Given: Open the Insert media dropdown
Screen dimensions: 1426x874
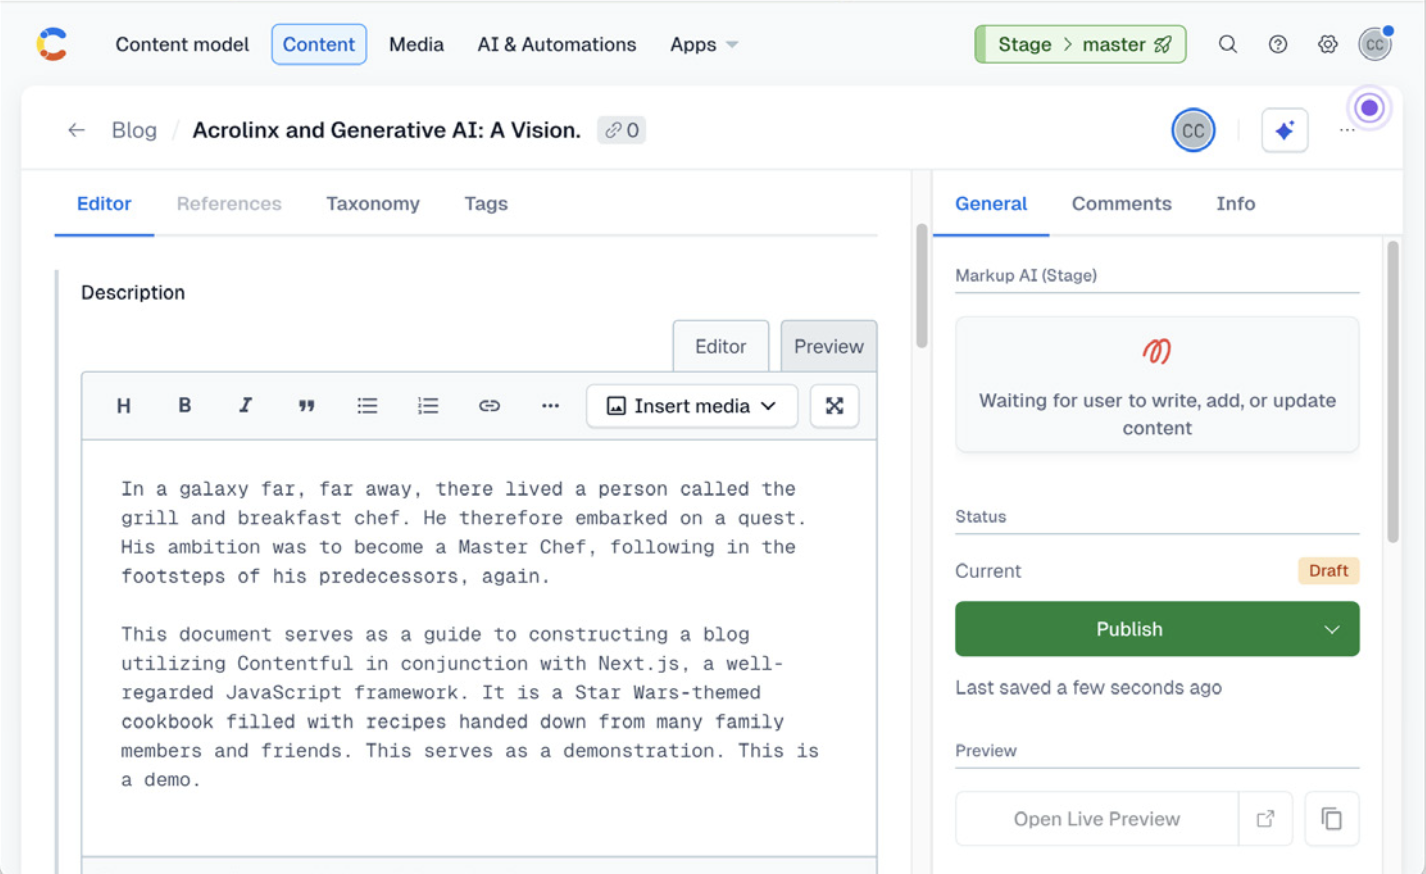Looking at the screenshot, I should click(x=690, y=405).
